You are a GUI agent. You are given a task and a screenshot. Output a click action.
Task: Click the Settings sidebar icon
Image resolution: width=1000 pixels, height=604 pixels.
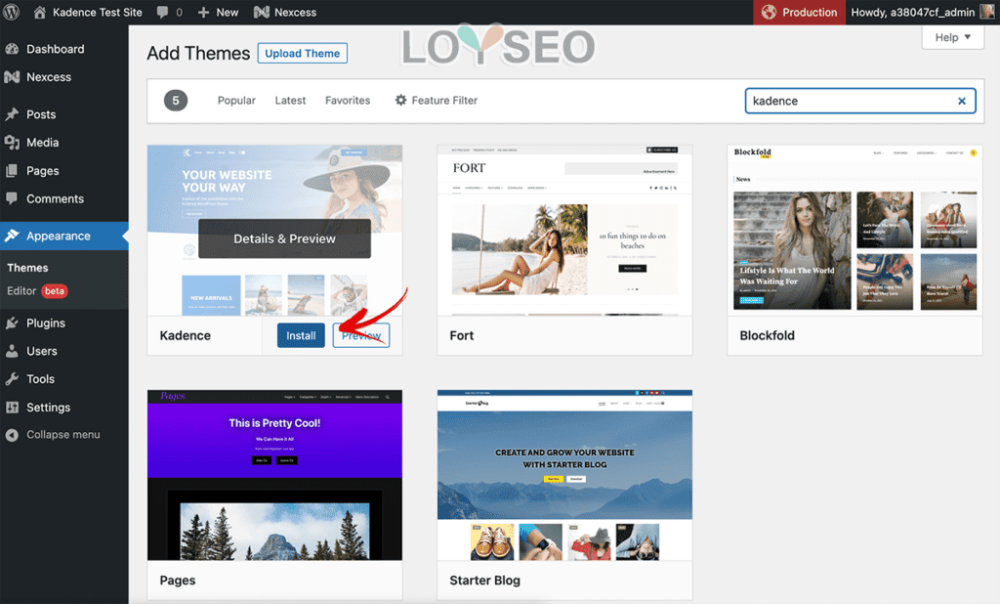pos(12,408)
